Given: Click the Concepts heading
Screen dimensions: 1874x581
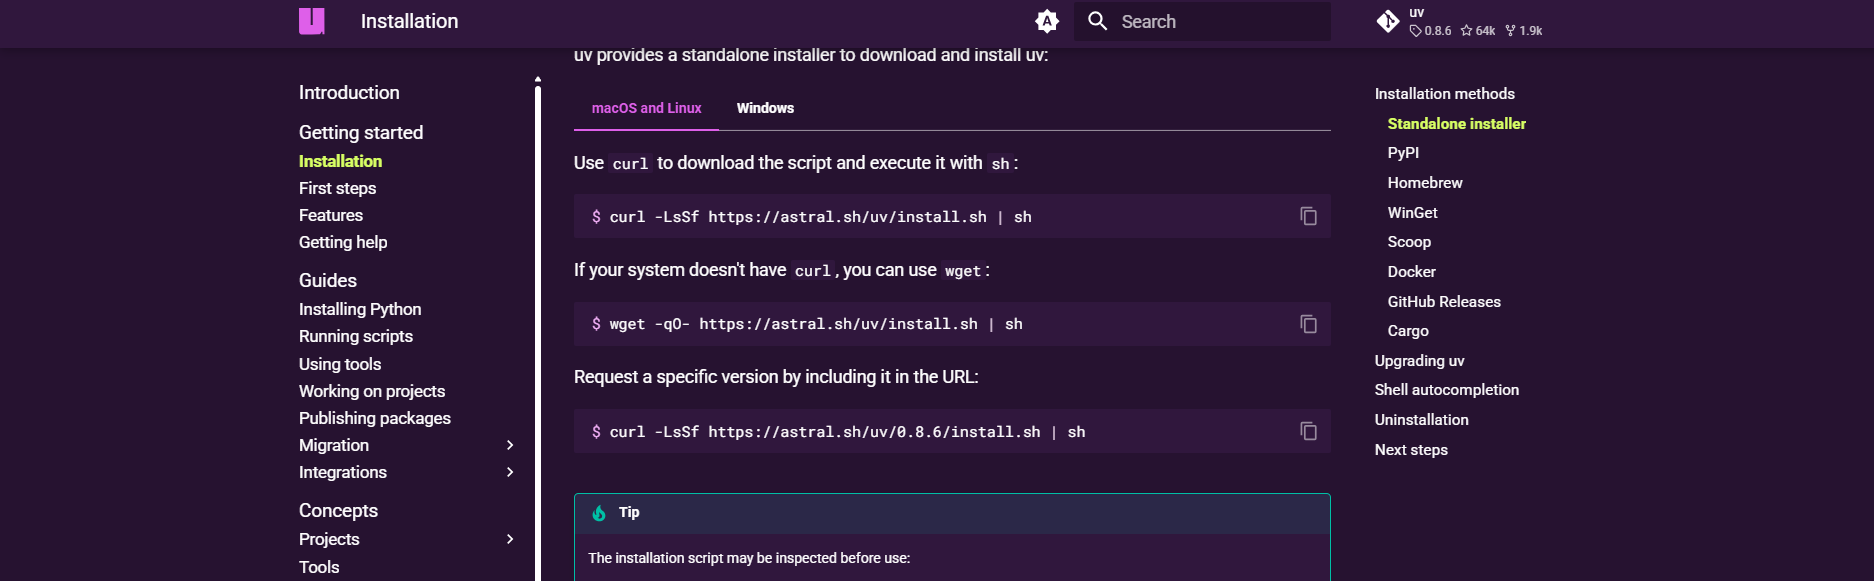Looking at the screenshot, I should (x=338, y=510).
